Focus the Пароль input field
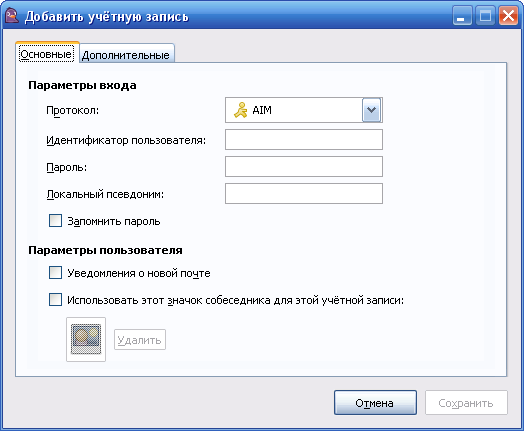Screen dimensions: 524x431 [x=304, y=167]
